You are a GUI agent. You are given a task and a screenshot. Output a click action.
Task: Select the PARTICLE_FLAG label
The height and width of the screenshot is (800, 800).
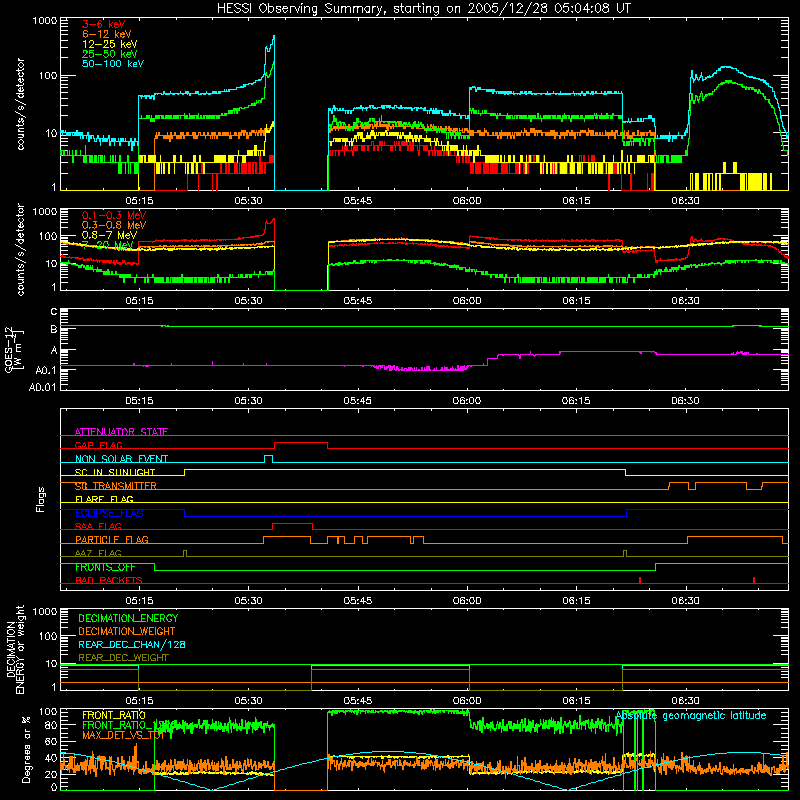[x=112, y=539]
